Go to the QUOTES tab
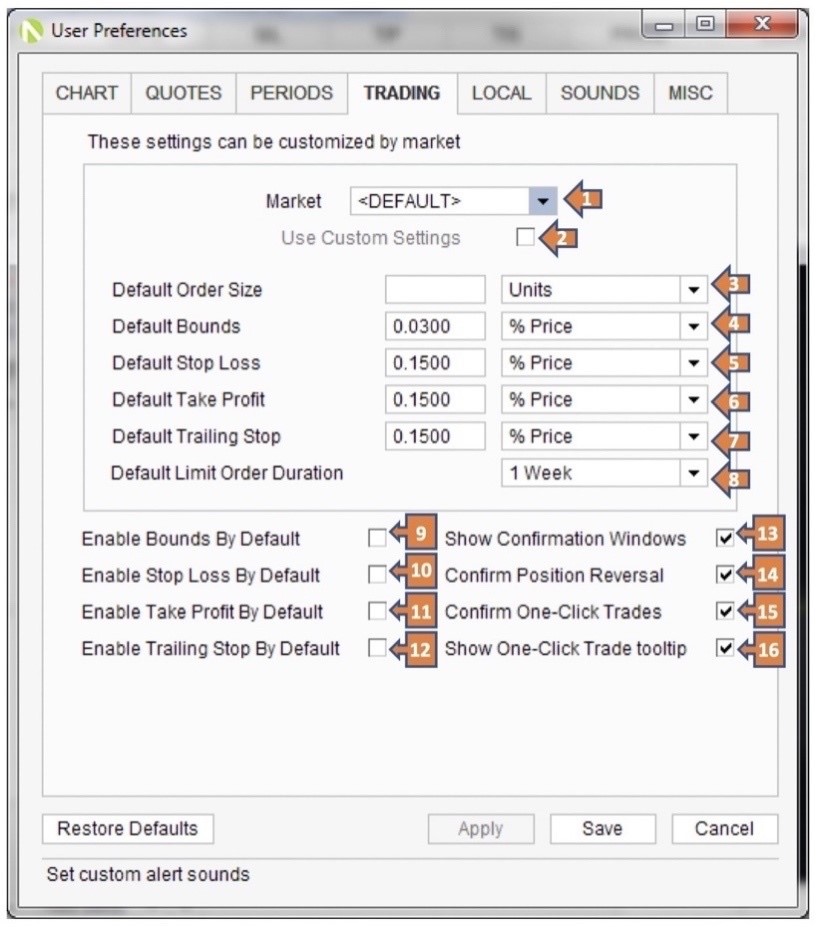Viewport: 816px width, 927px height. click(183, 93)
